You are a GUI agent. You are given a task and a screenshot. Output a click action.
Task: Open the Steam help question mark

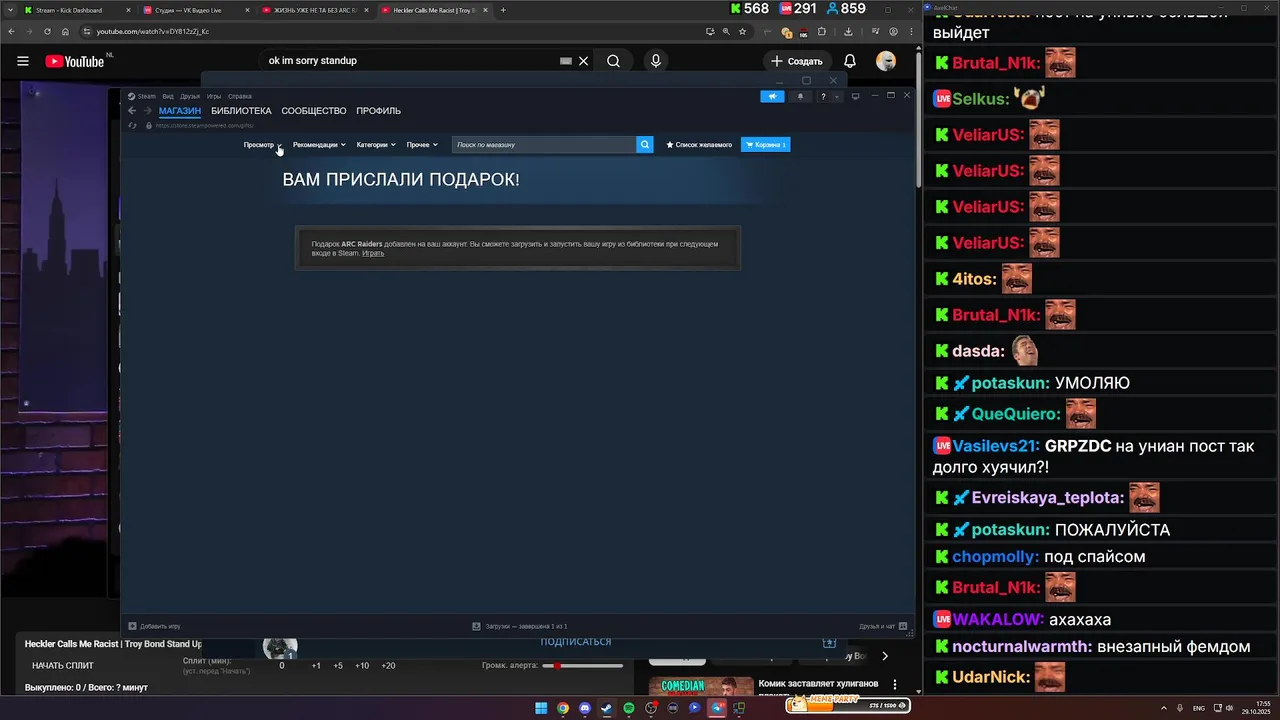823,96
